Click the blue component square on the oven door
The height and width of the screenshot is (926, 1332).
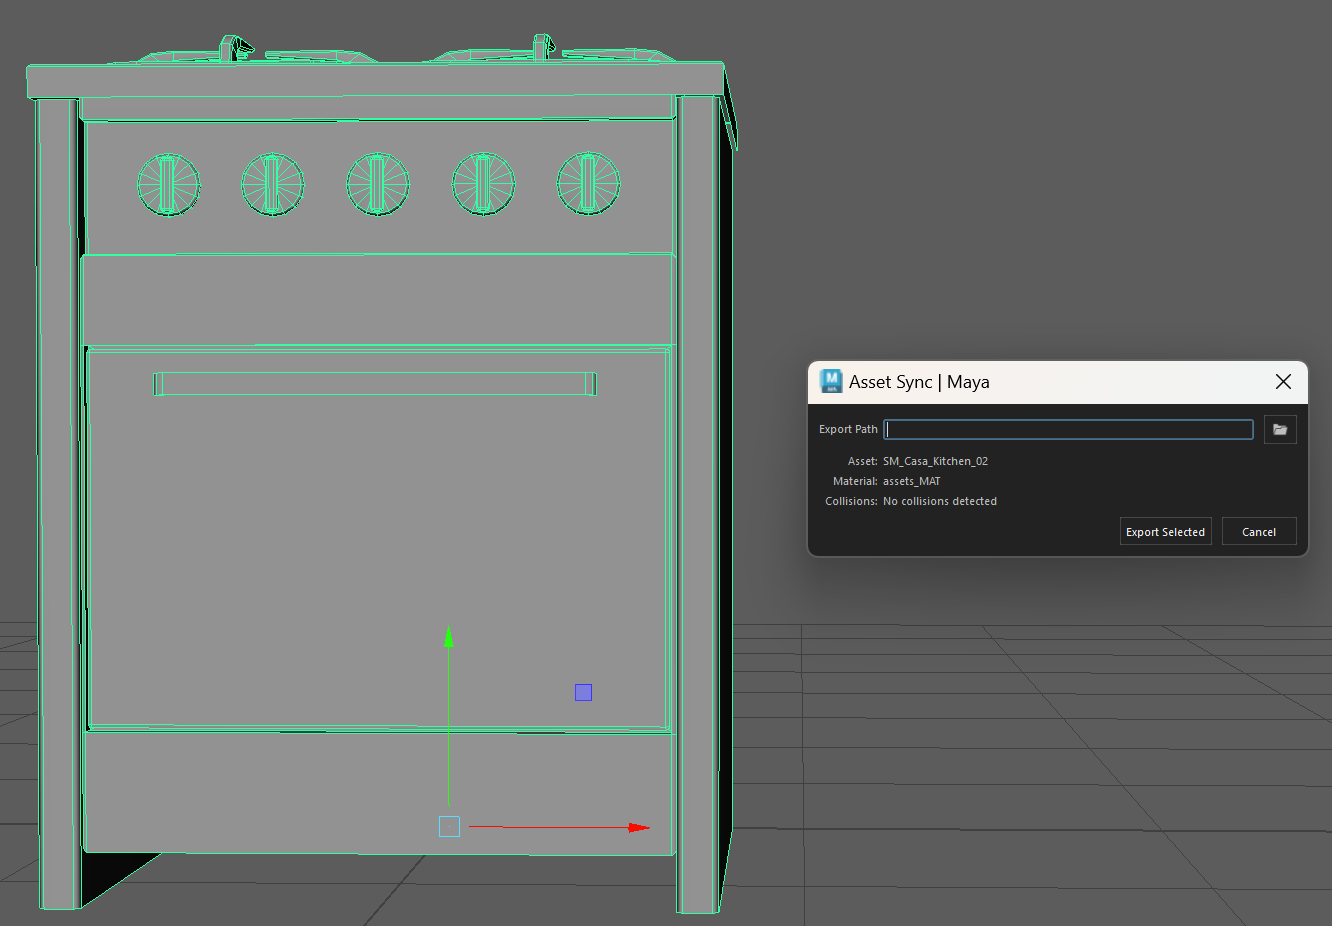(583, 691)
